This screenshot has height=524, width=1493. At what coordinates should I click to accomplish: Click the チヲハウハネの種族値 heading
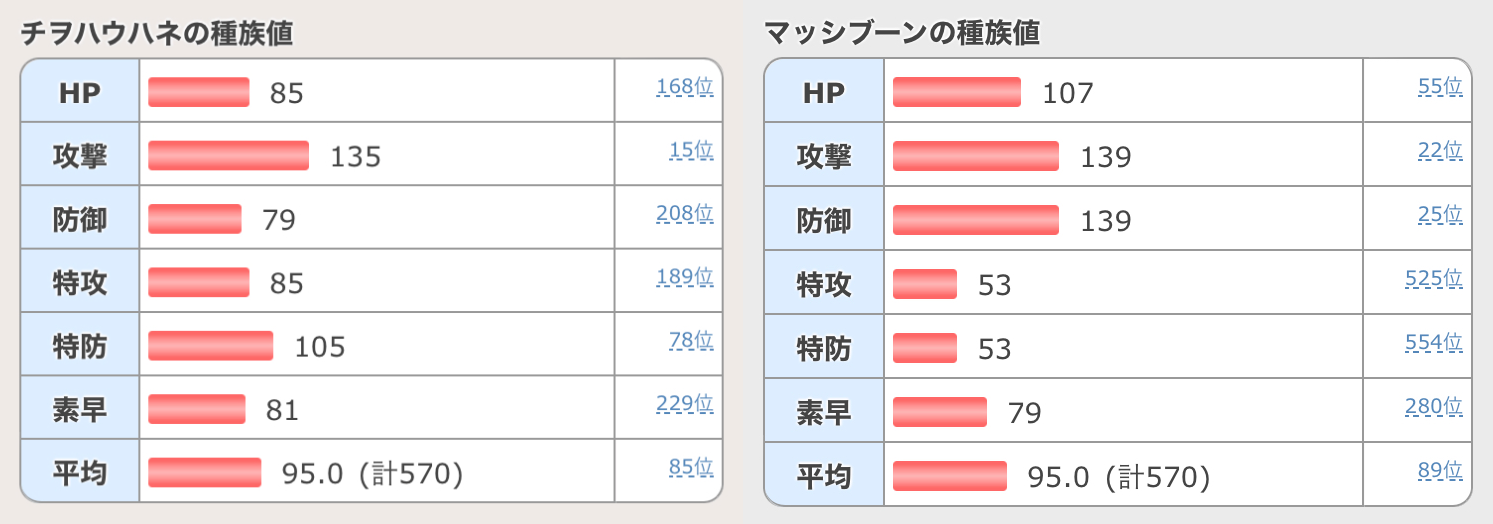156,33
